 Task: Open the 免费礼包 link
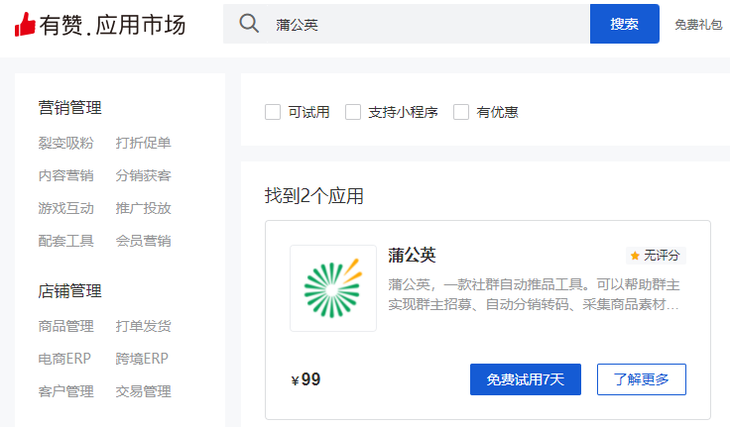[698, 25]
